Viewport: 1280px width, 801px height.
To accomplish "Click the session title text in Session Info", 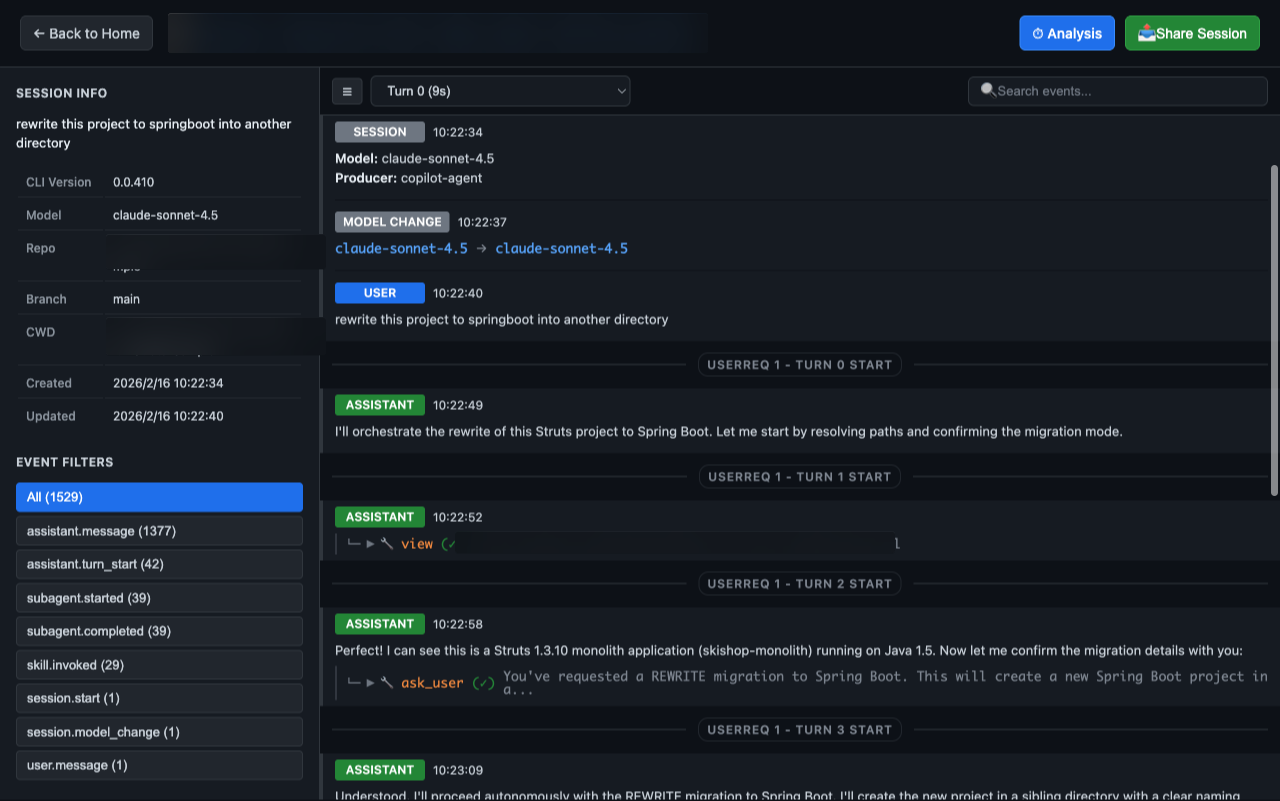I will pyautogui.click(x=154, y=134).
